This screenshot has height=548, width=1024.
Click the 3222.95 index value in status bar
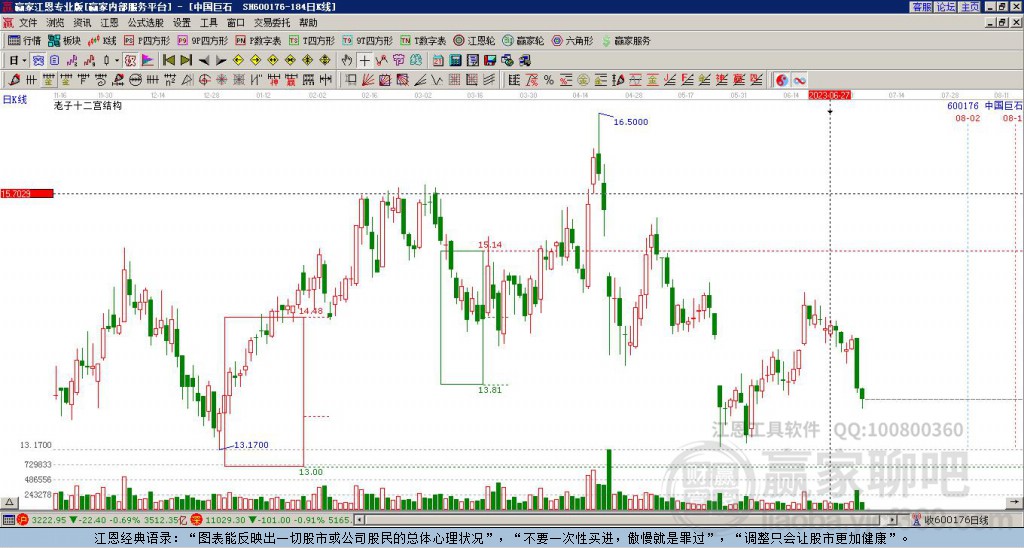(49, 520)
